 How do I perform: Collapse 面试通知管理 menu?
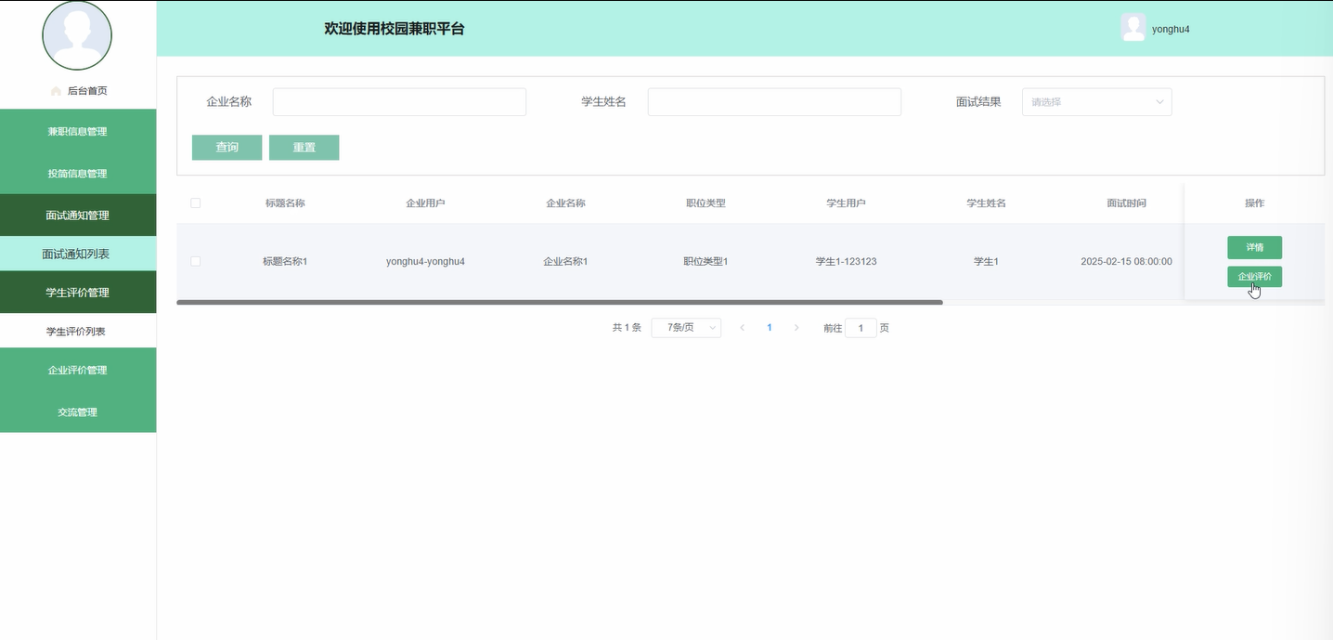pyautogui.click(x=78, y=215)
